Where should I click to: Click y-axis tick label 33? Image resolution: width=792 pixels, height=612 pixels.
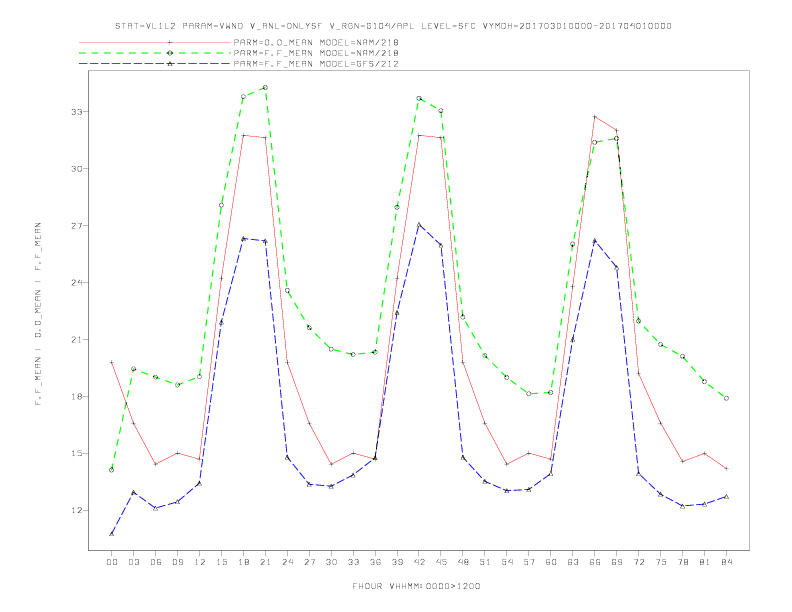click(76, 112)
